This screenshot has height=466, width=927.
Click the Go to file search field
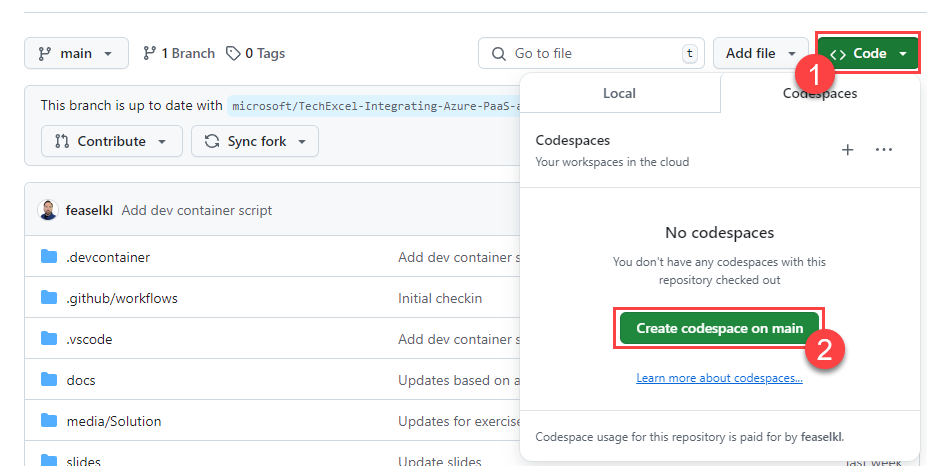pos(590,53)
